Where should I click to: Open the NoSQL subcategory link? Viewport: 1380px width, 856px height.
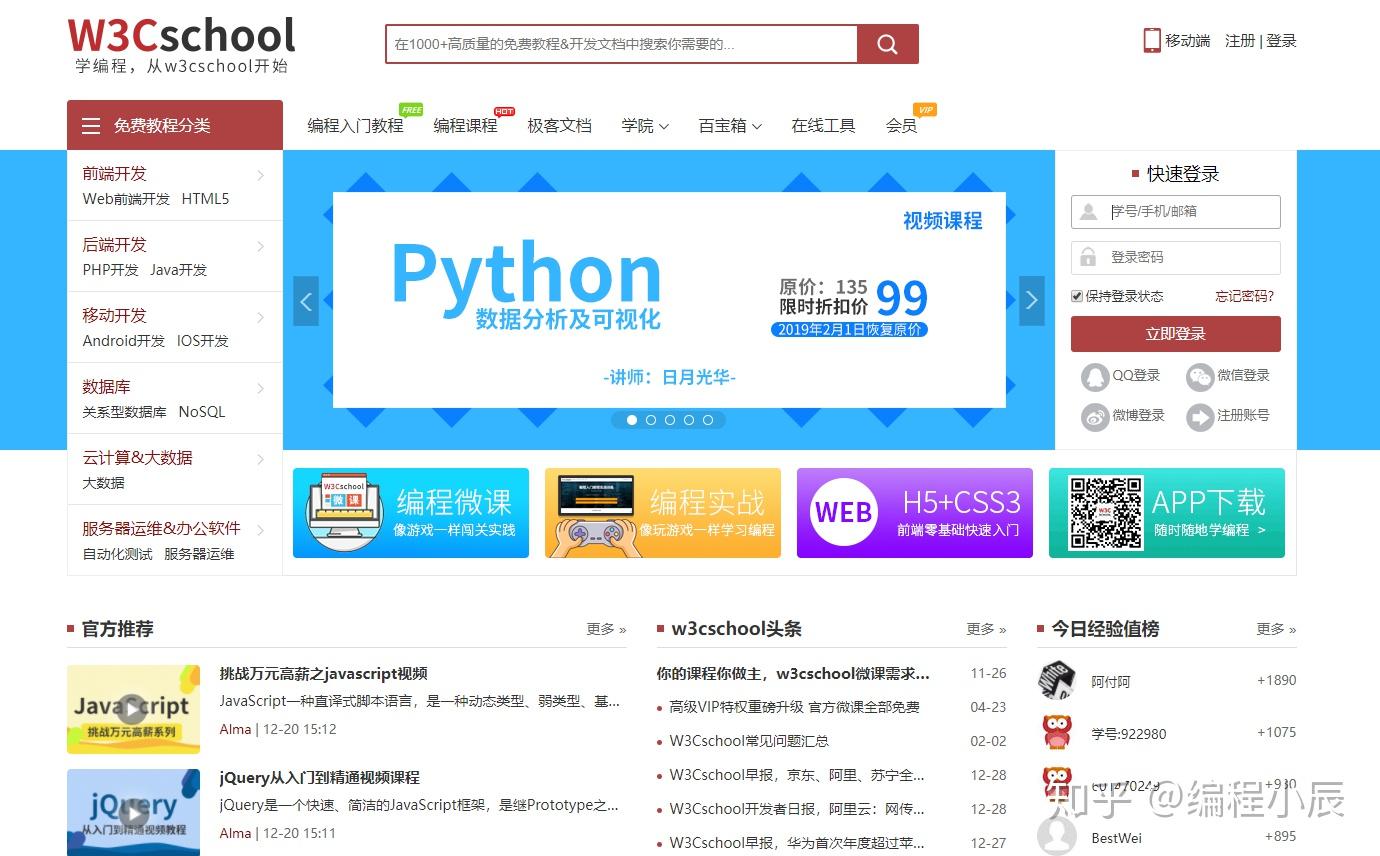(x=202, y=412)
